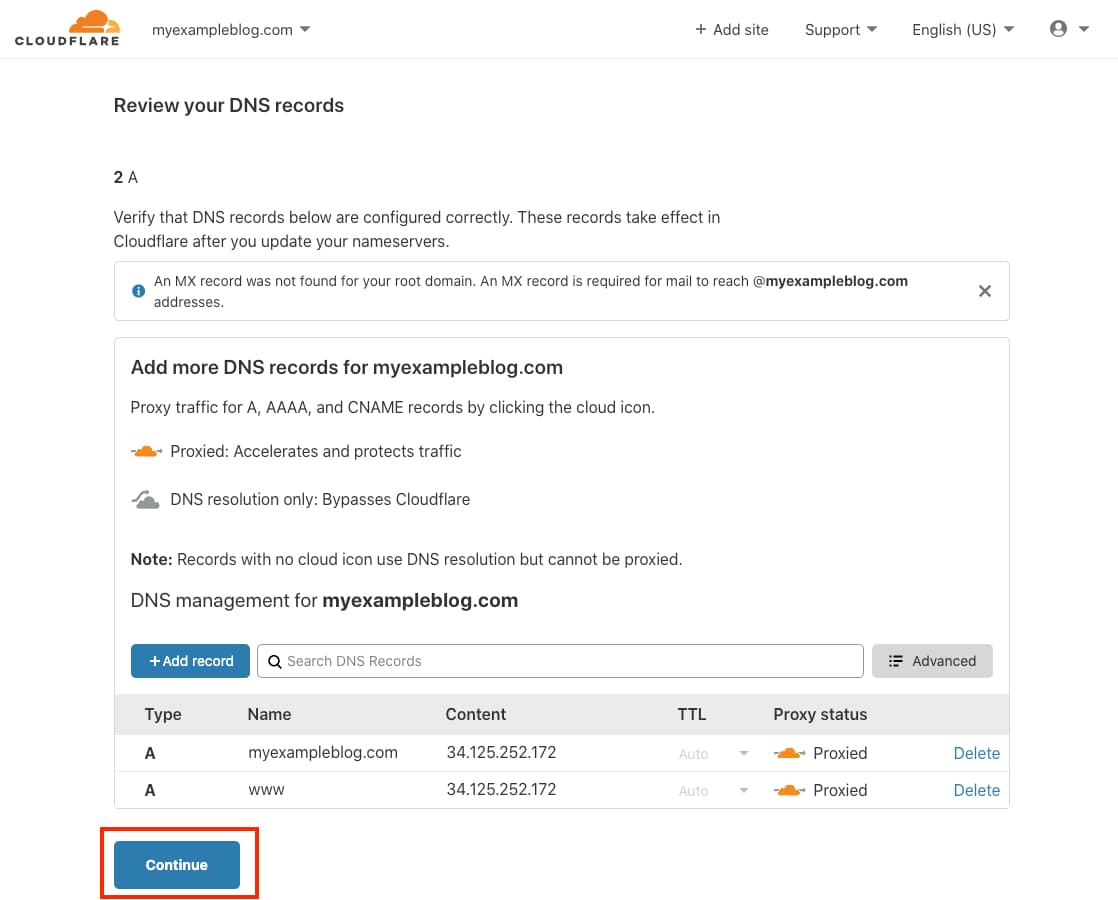This screenshot has width=1118, height=900.
Task: Open the user account avatar icon
Action: coord(1058,29)
